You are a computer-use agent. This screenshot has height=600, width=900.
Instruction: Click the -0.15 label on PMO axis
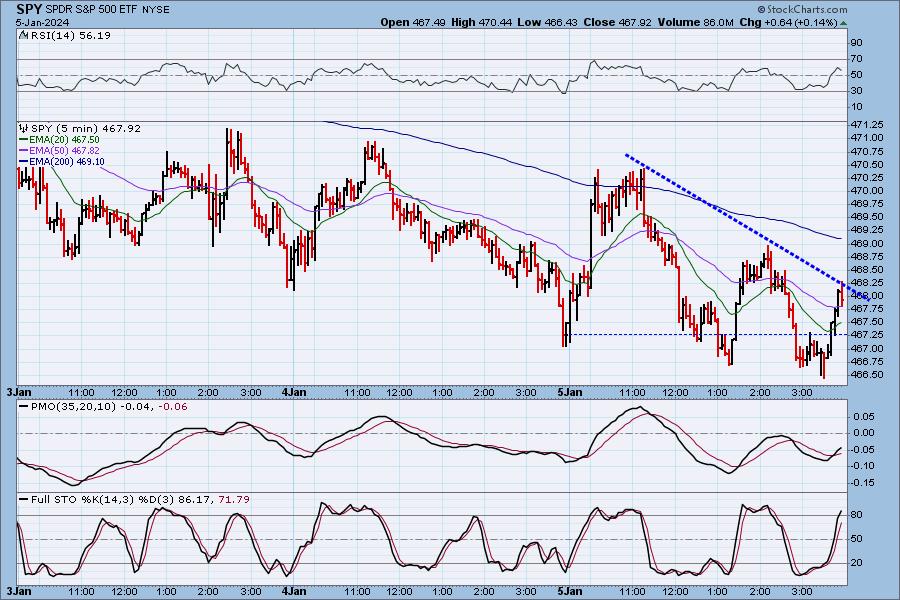863,483
